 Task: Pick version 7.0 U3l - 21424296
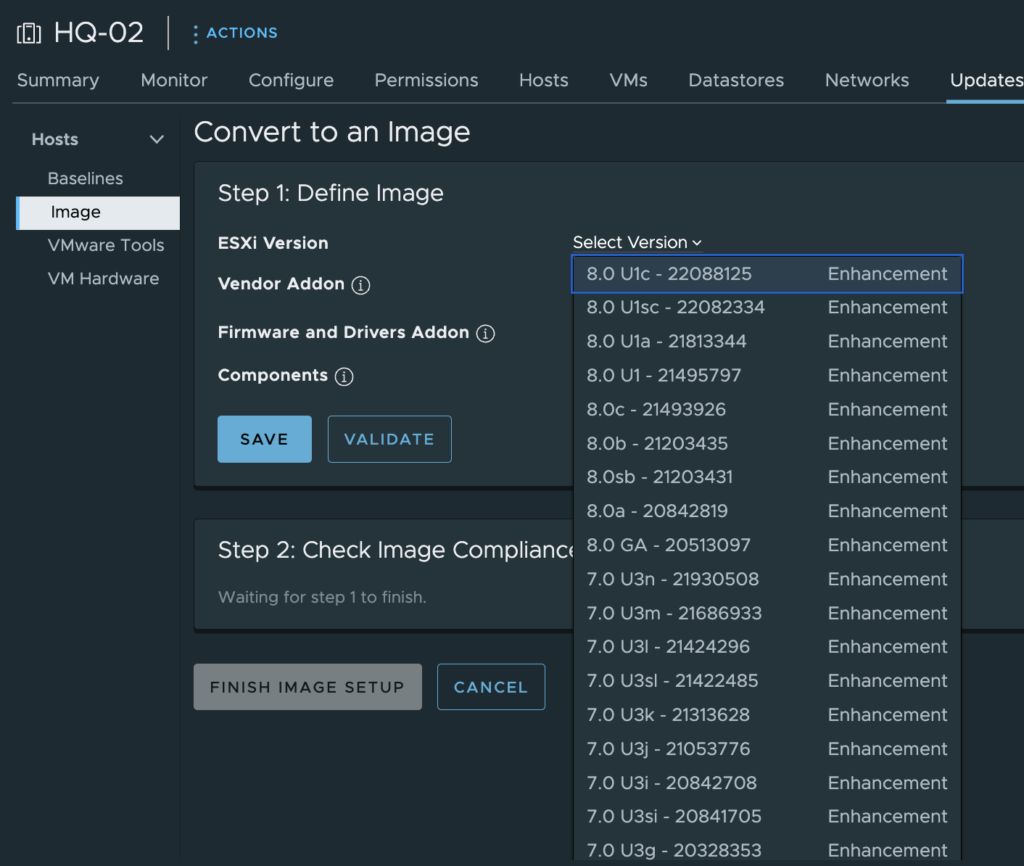pyautogui.click(x=767, y=647)
